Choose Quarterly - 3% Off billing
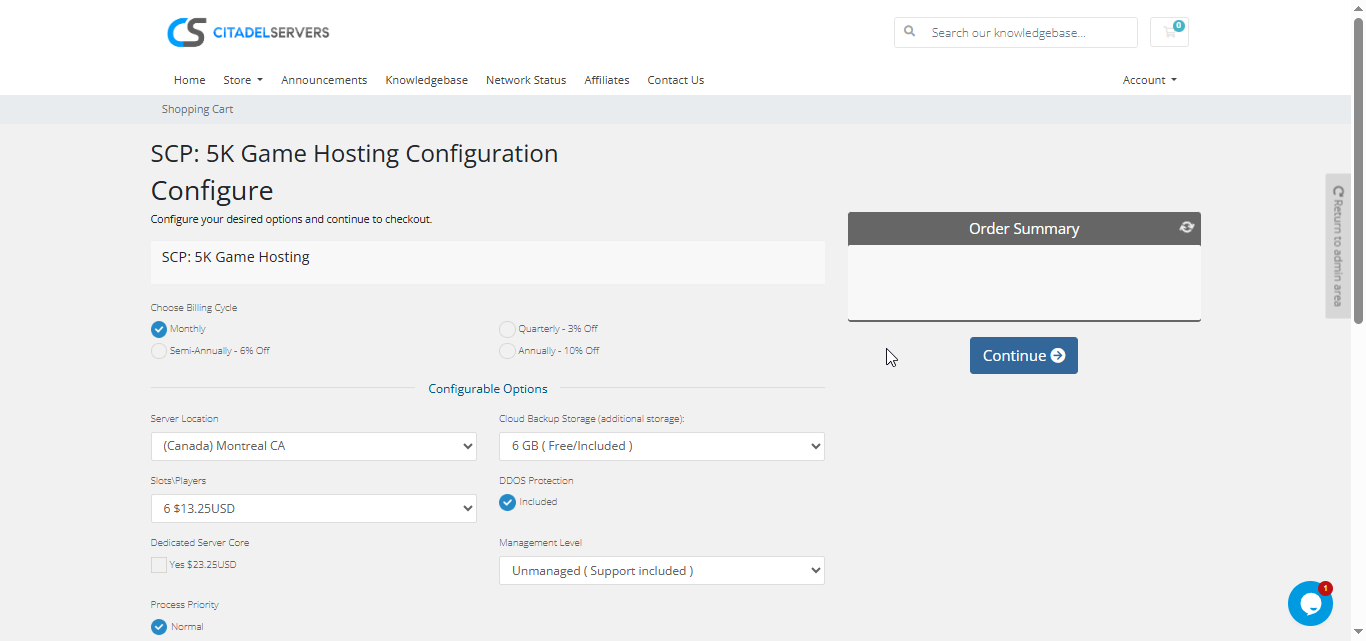 (x=508, y=329)
